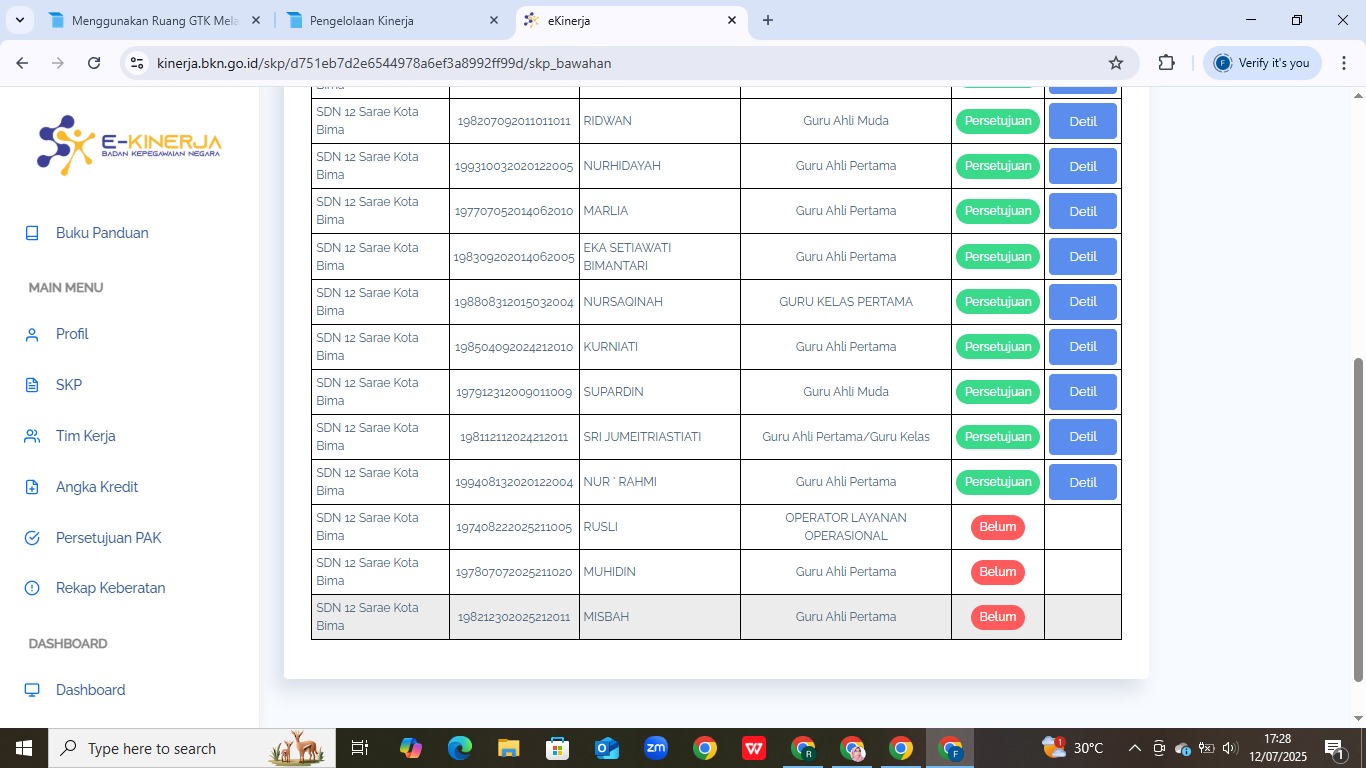Click GURU KELAS PERTAMA cell
This screenshot has width=1366, height=768.
coord(846,301)
